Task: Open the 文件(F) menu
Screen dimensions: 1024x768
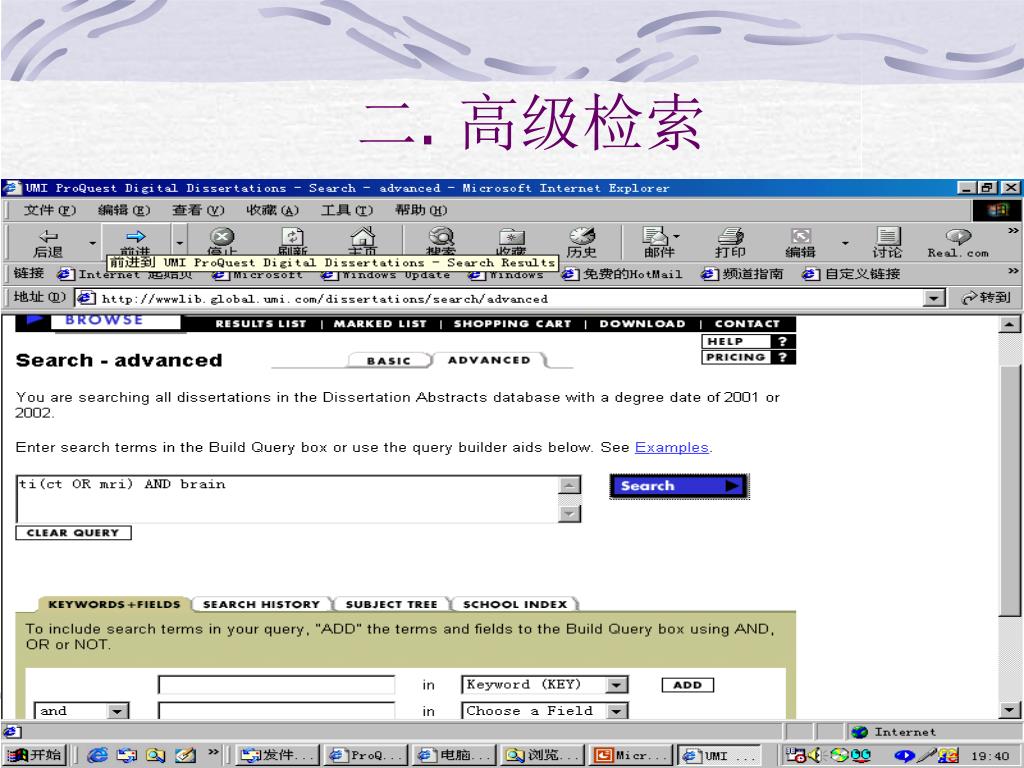Action: pos(50,210)
